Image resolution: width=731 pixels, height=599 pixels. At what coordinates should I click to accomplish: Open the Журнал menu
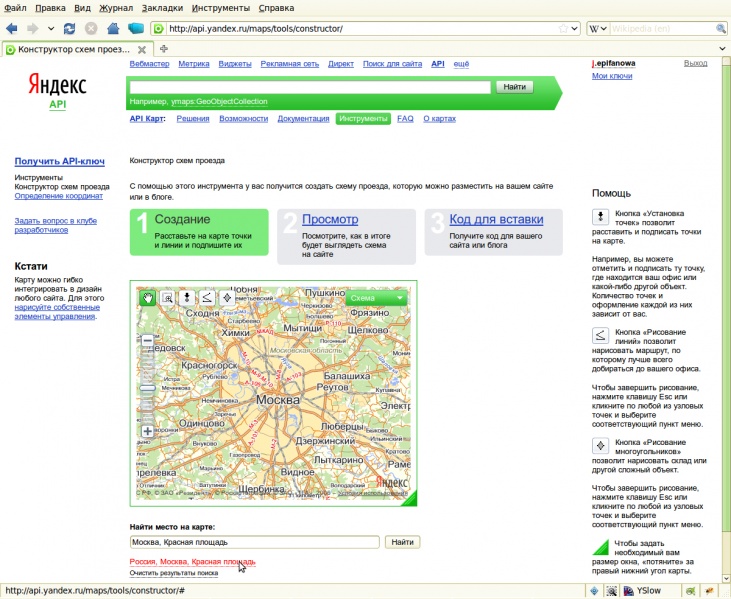(116, 8)
